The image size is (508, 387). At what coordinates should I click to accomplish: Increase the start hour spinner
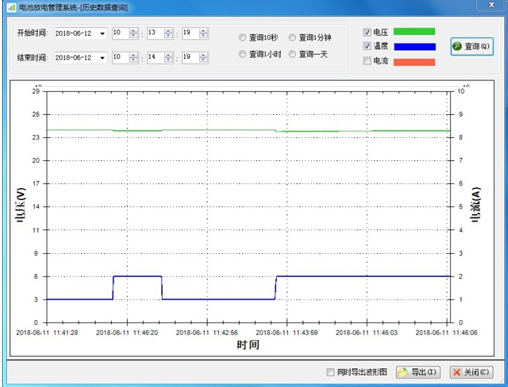tap(134, 31)
